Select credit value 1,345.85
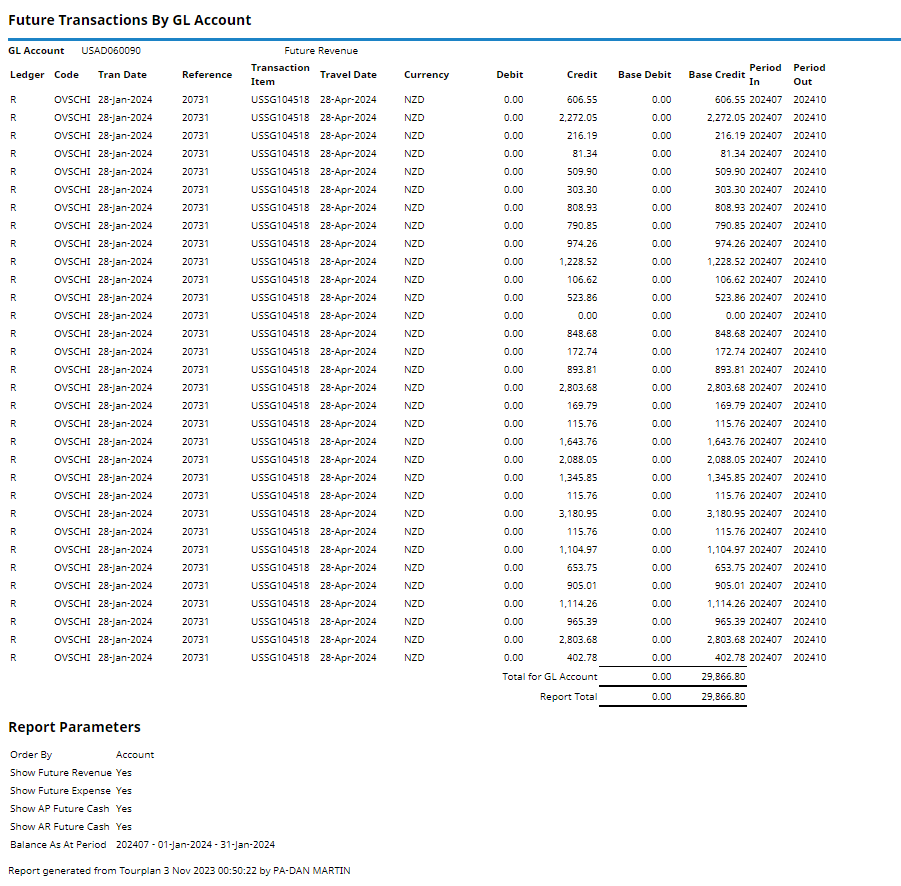The width and height of the screenshot is (901, 886). 577,477
